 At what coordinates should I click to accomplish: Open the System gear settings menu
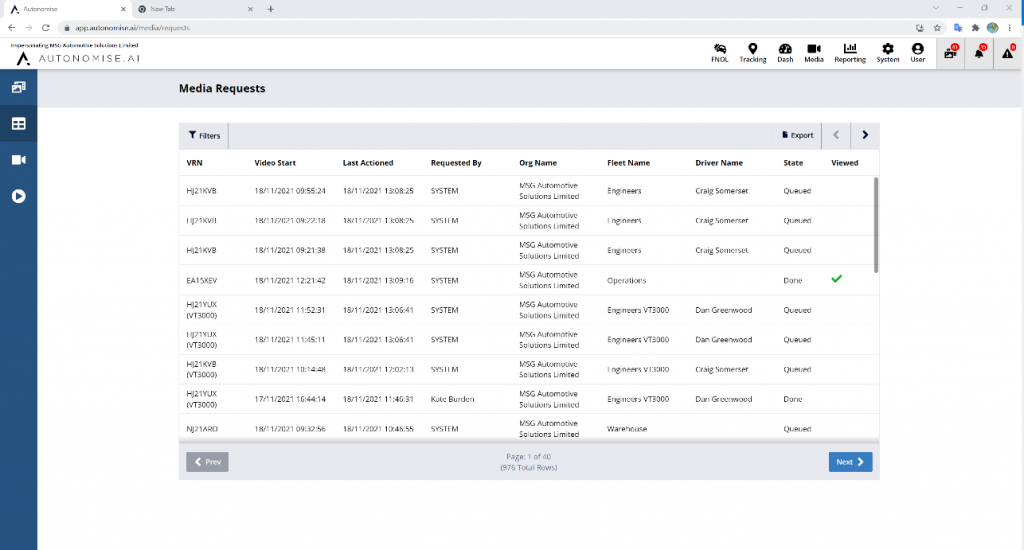click(887, 53)
